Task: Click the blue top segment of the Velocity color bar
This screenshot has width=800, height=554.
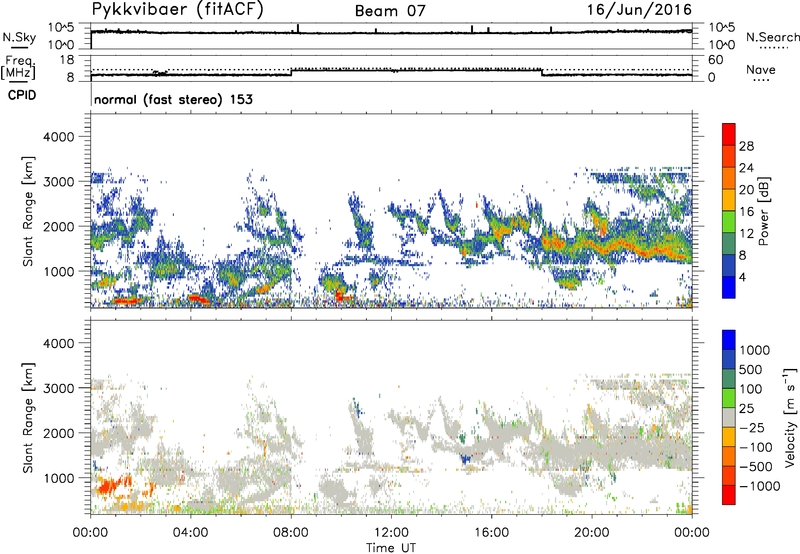Action: [729, 340]
